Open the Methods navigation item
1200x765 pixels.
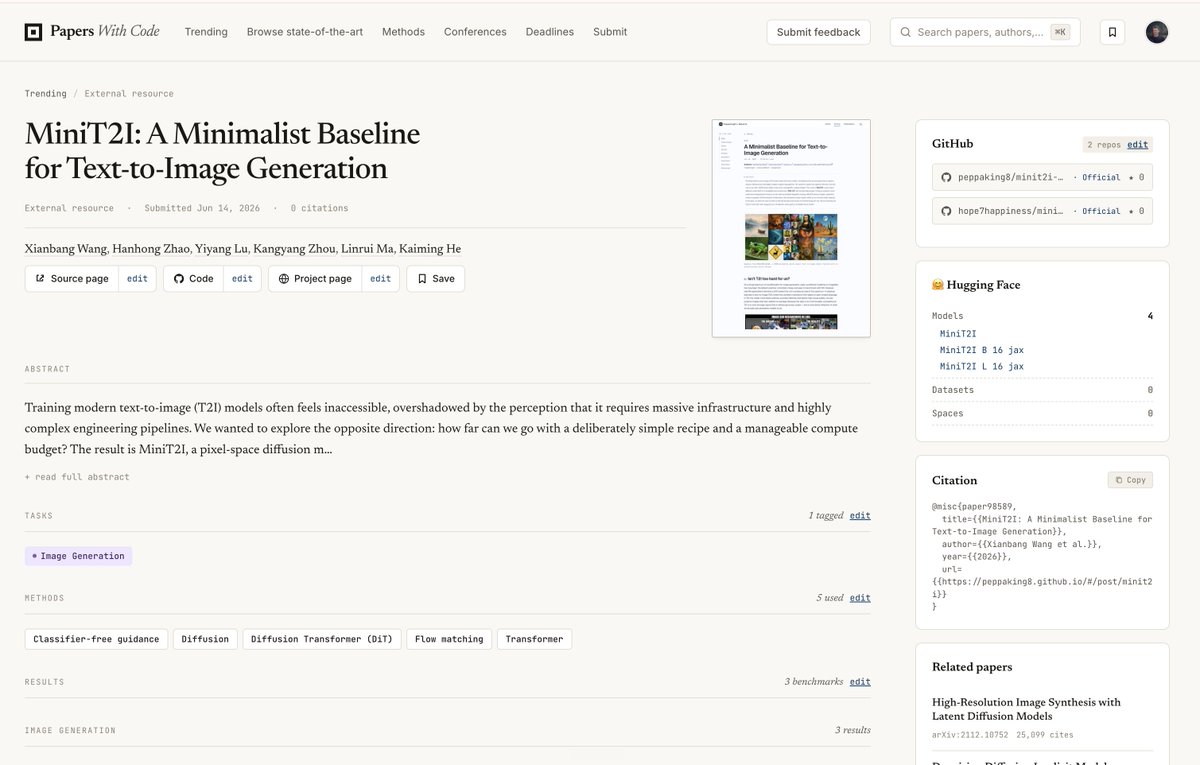pos(403,32)
